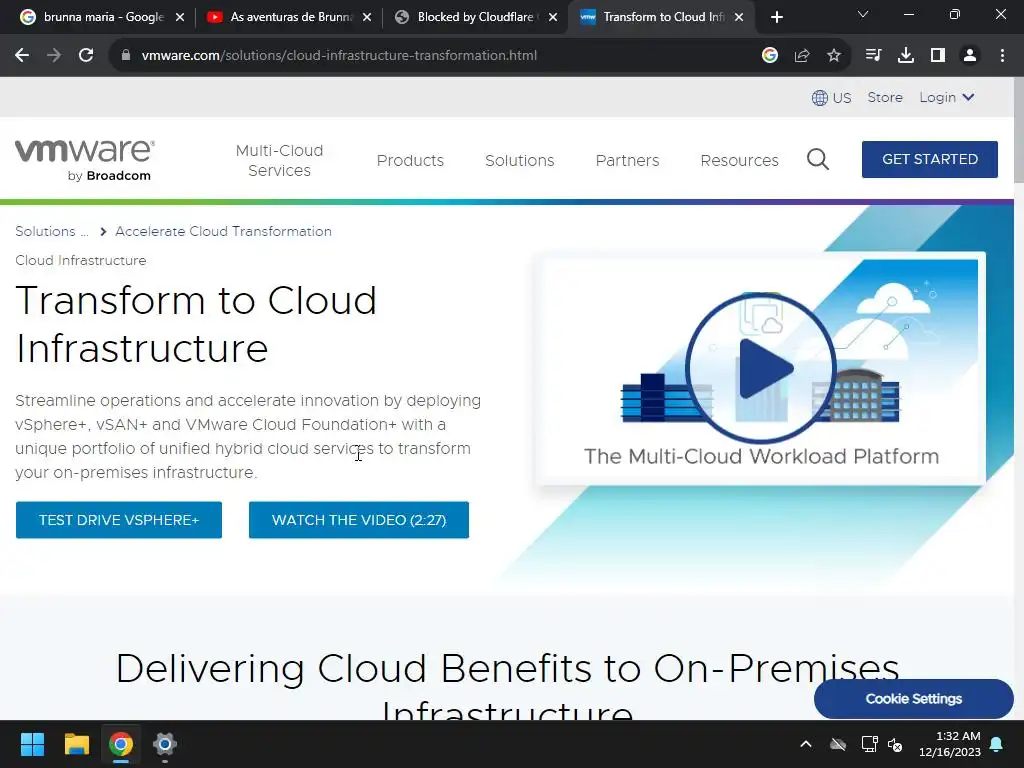This screenshot has height=768, width=1024.
Task: Bookmark this page with the star
Action: pos(834,56)
